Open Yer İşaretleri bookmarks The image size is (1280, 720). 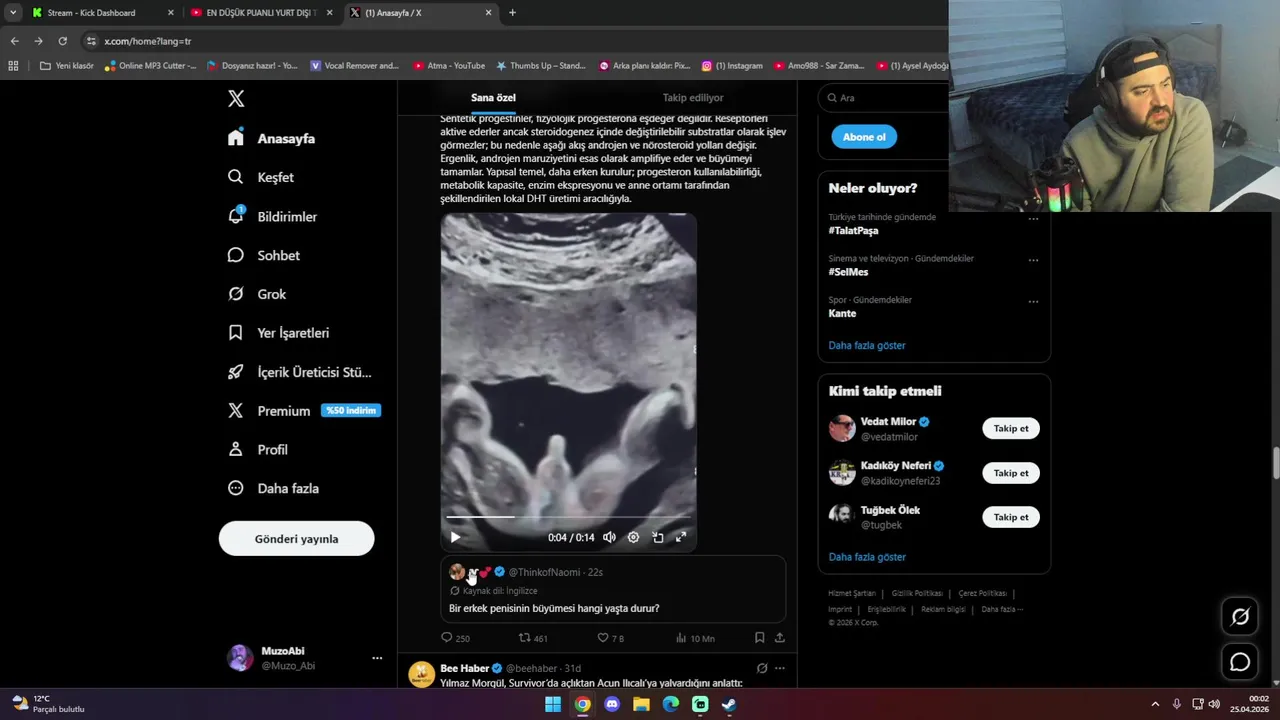click(278, 333)
